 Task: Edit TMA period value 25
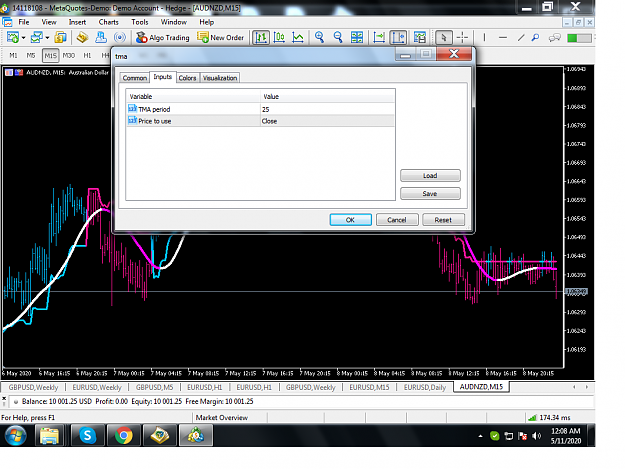point(327,109)
